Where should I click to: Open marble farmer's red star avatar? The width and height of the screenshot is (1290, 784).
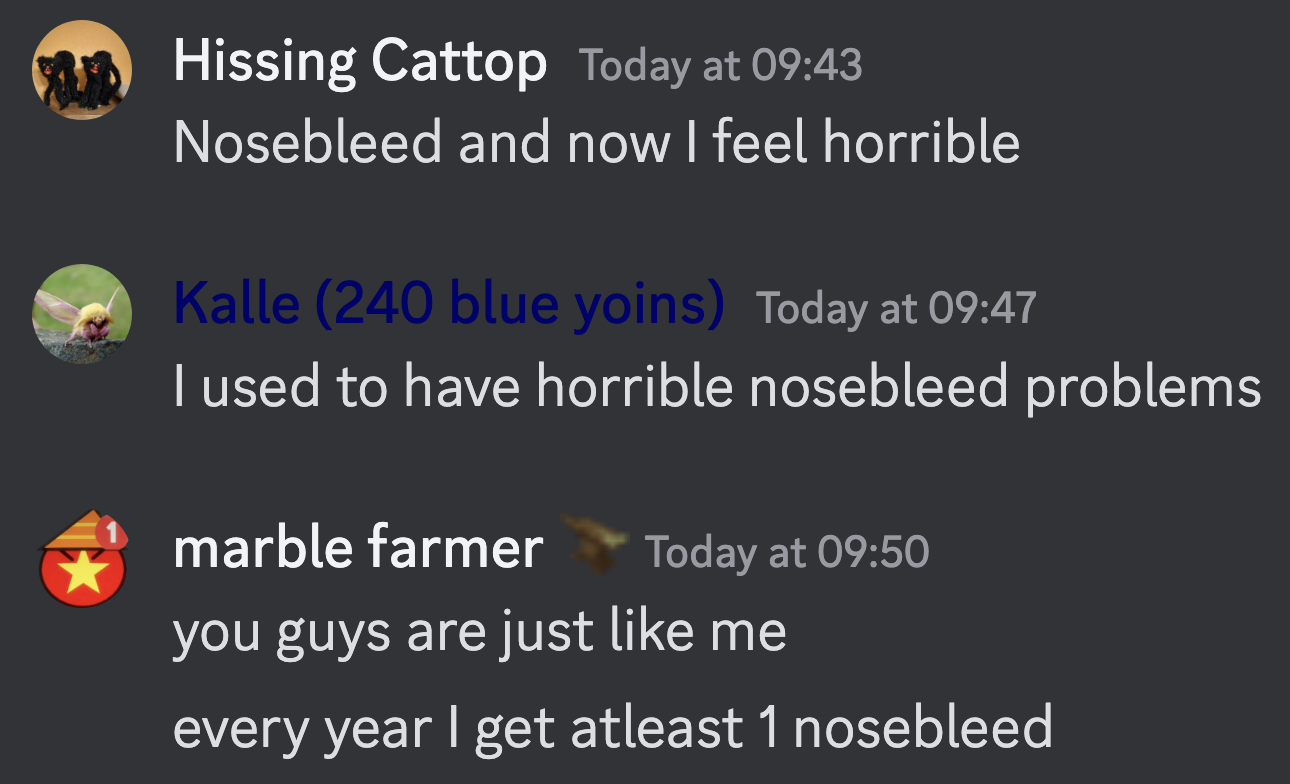(x=82, y=562)
